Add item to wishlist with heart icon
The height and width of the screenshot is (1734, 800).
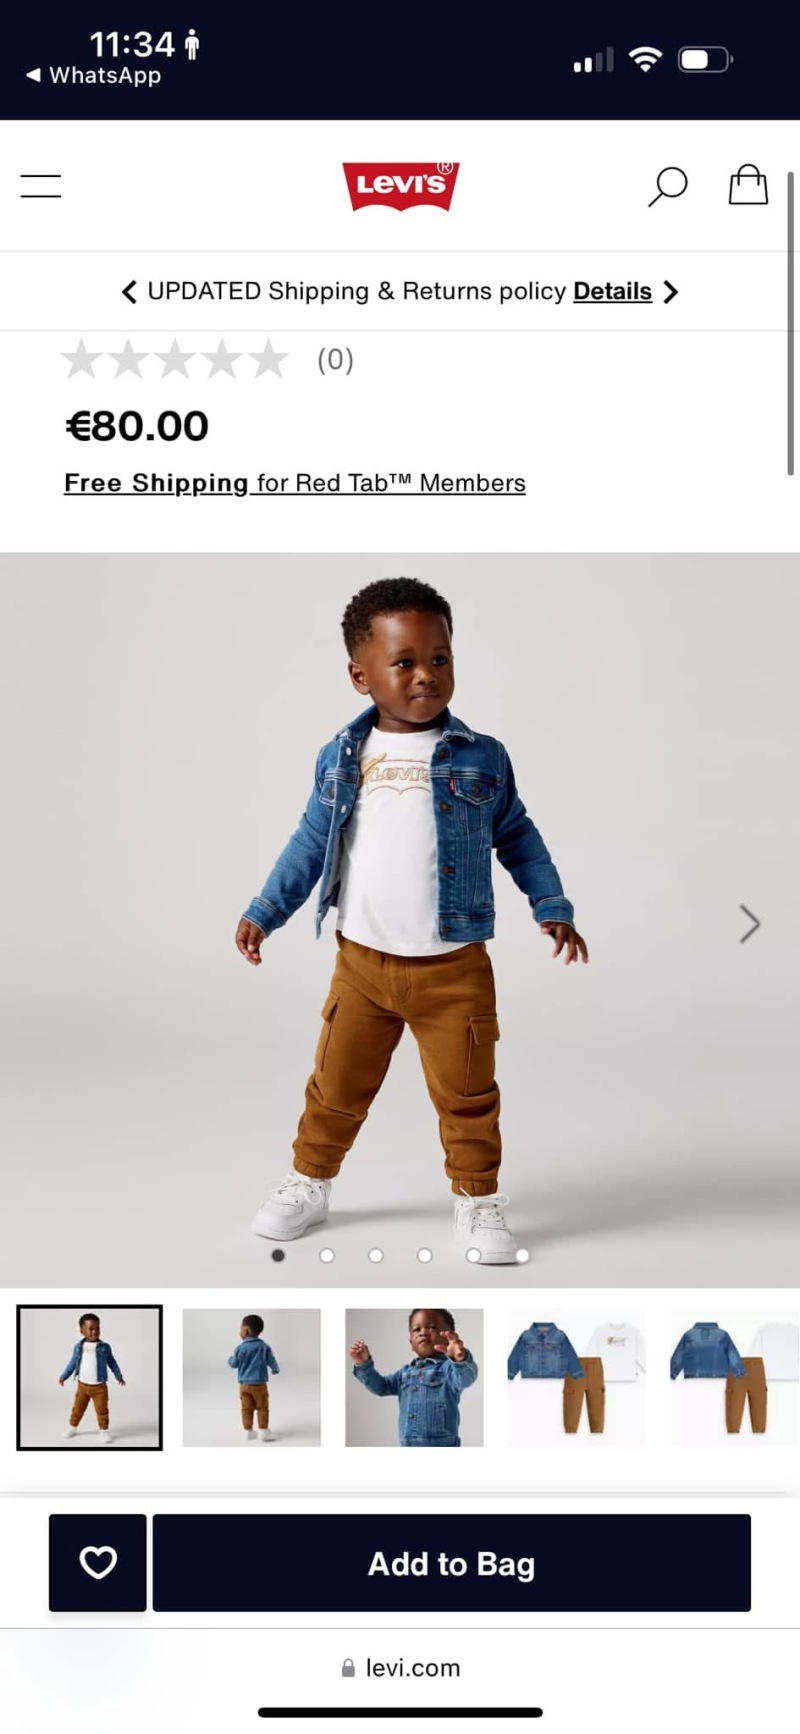98,1562
